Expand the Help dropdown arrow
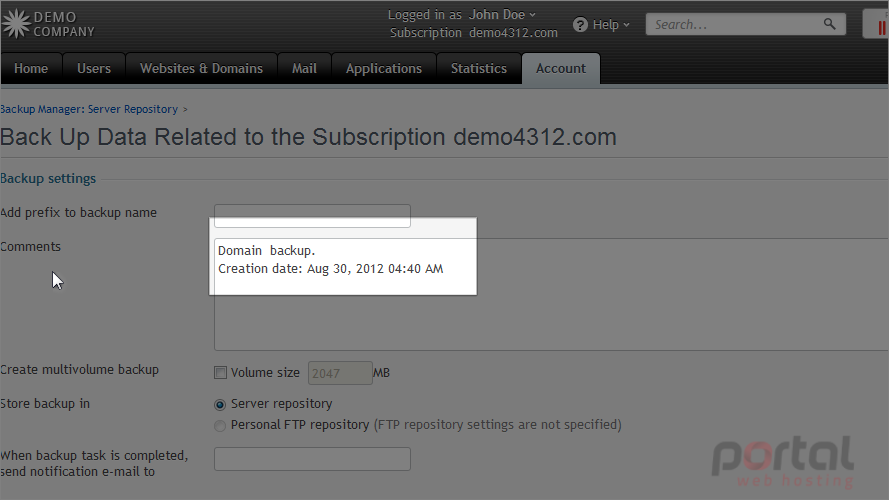 (626, 25)
